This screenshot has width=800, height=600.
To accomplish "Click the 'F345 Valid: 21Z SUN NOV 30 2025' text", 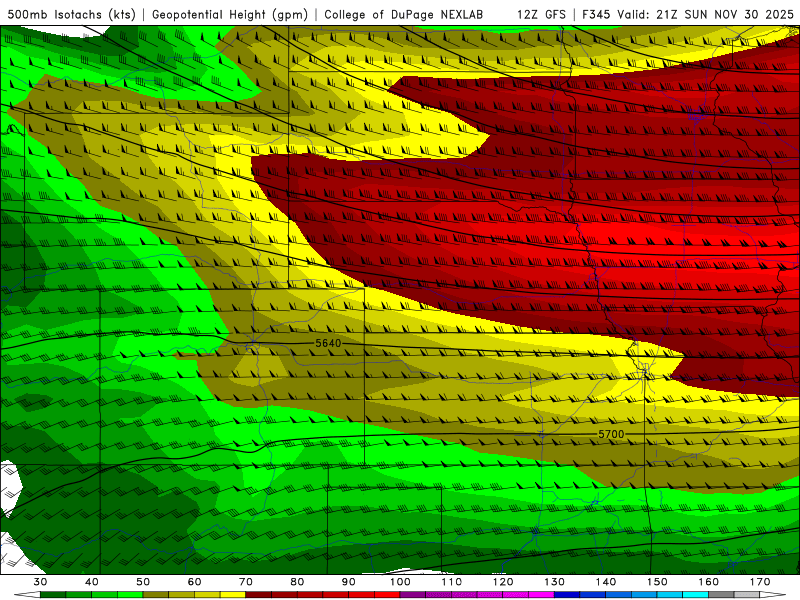I will click(x=688, y=15).
